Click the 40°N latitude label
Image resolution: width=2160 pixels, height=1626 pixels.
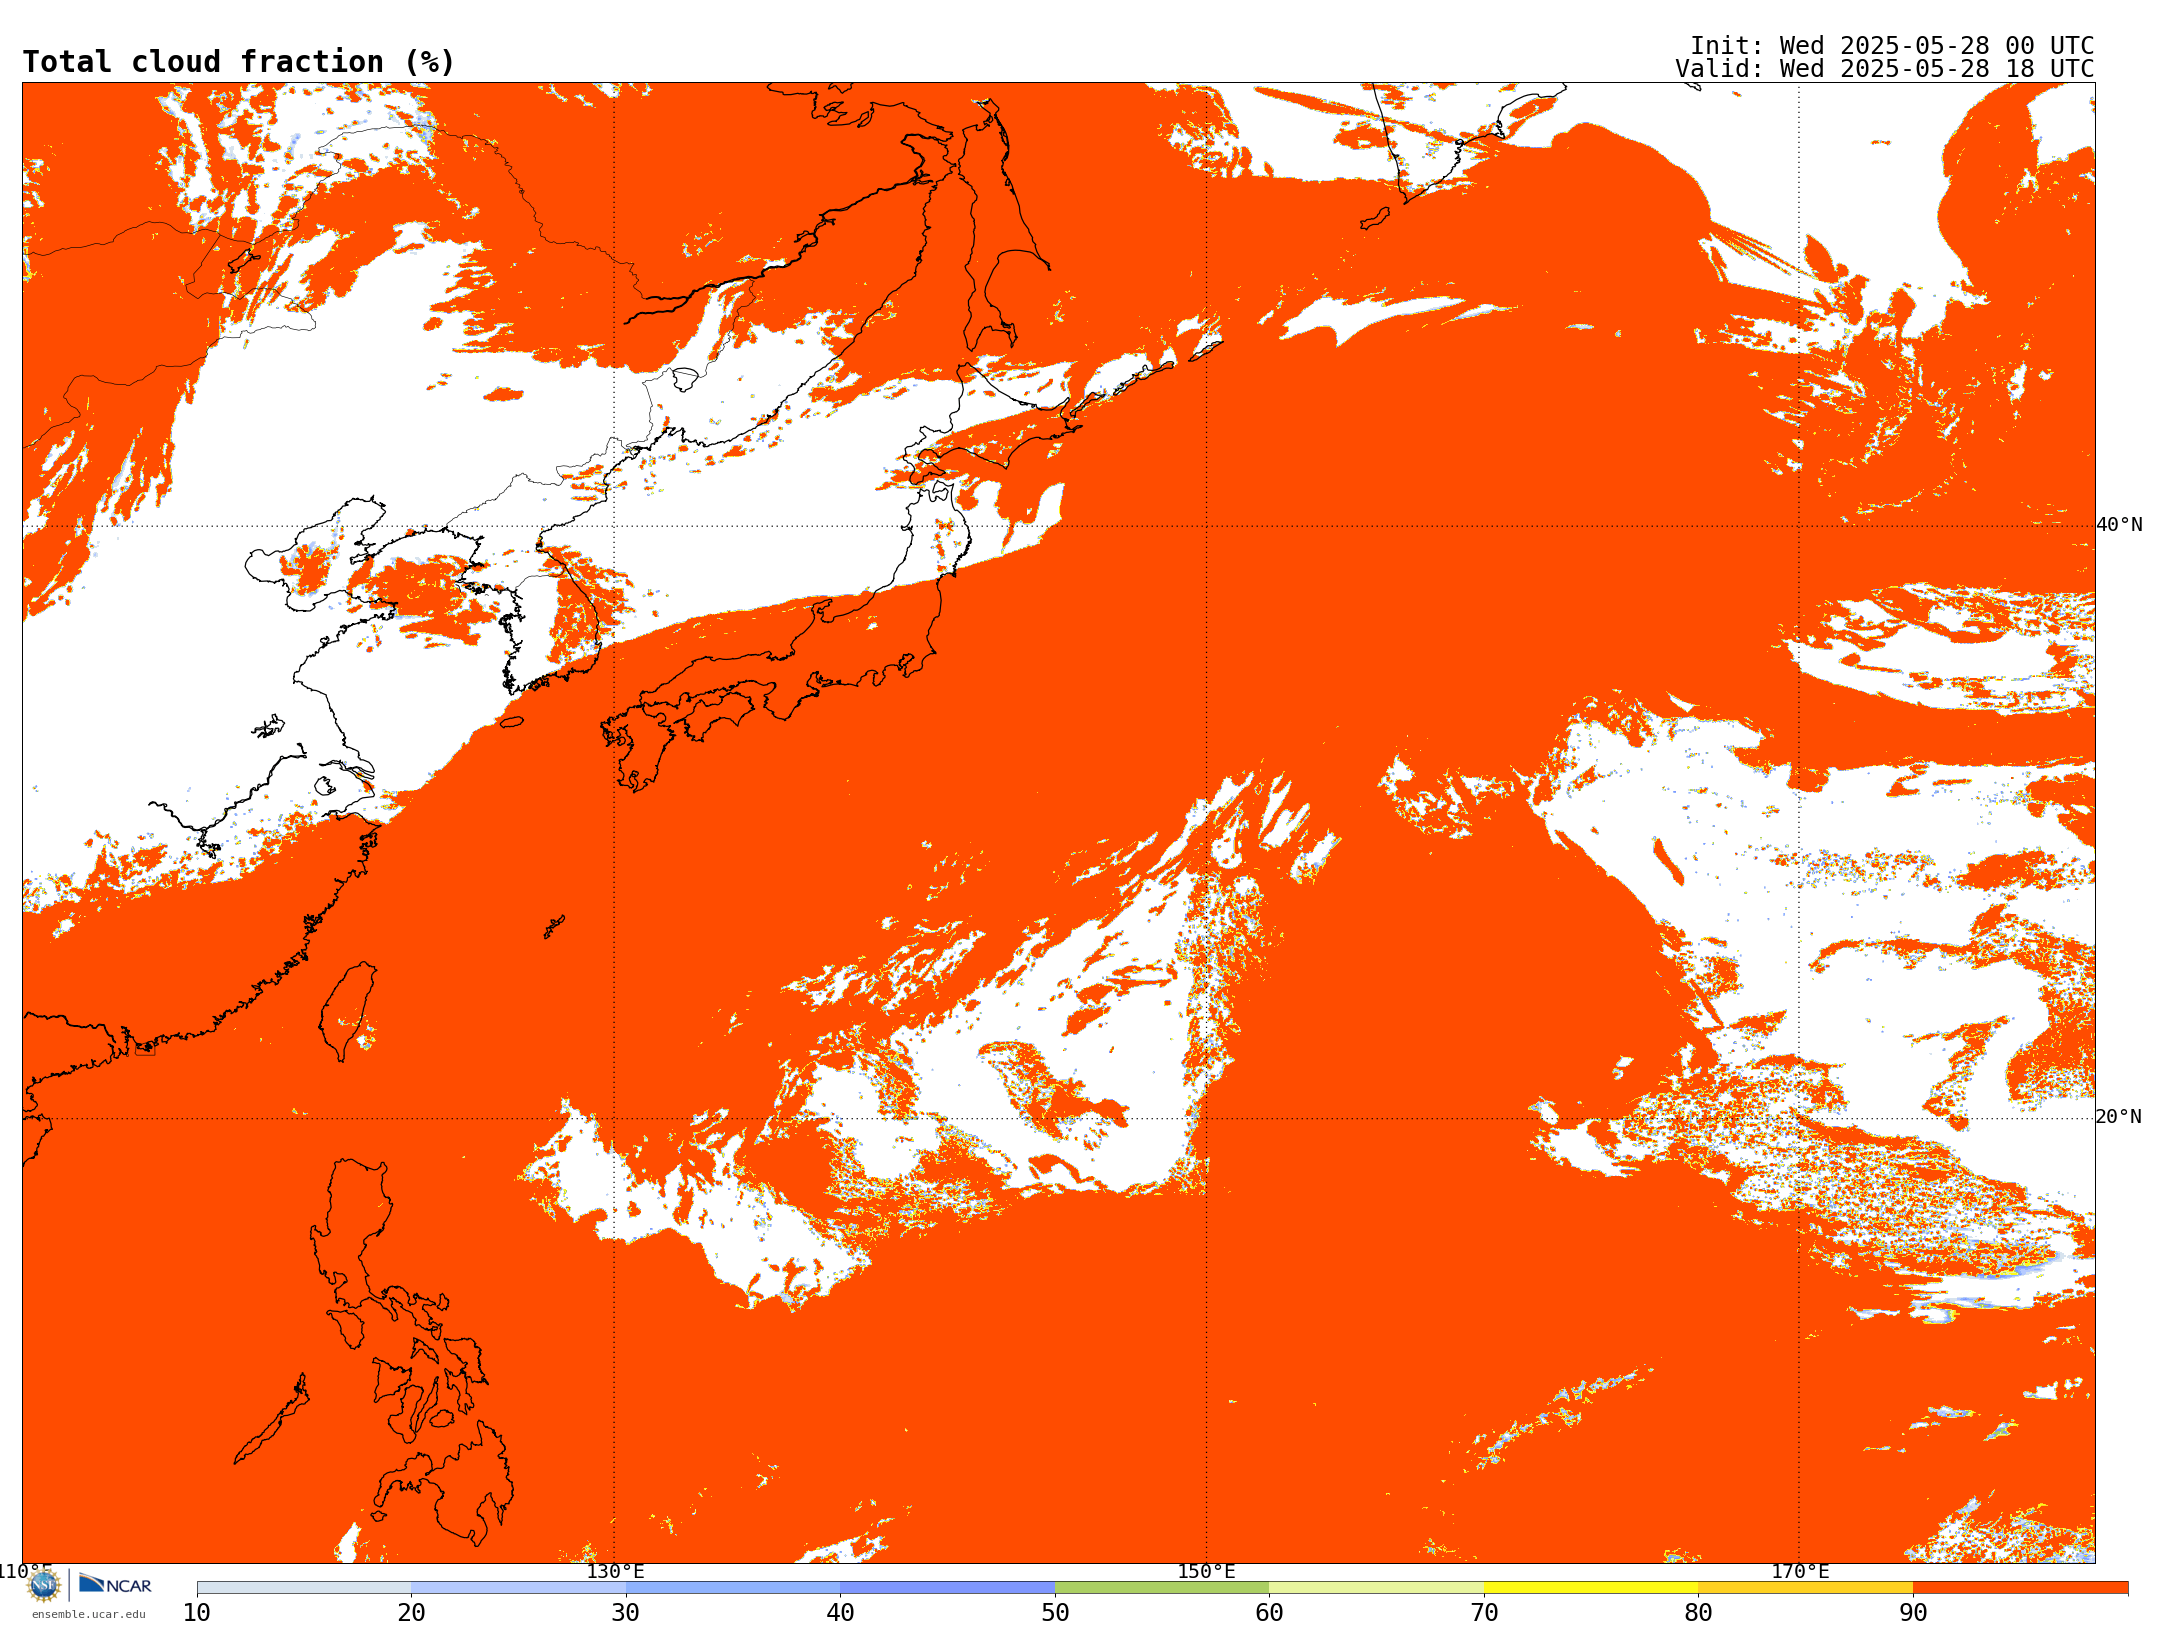(2119, 525)
